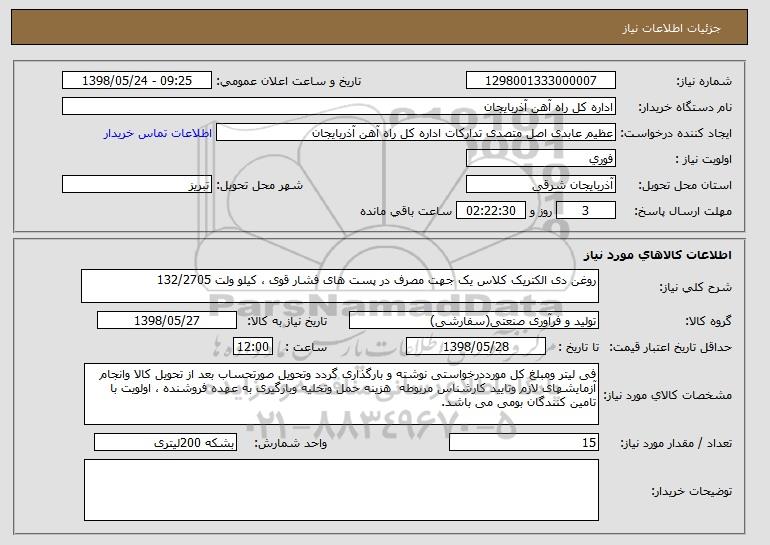Screen dimensions: 770x545
Task: Click the request creator field عظیم عابدی اصل
Action: click(416, 133)
